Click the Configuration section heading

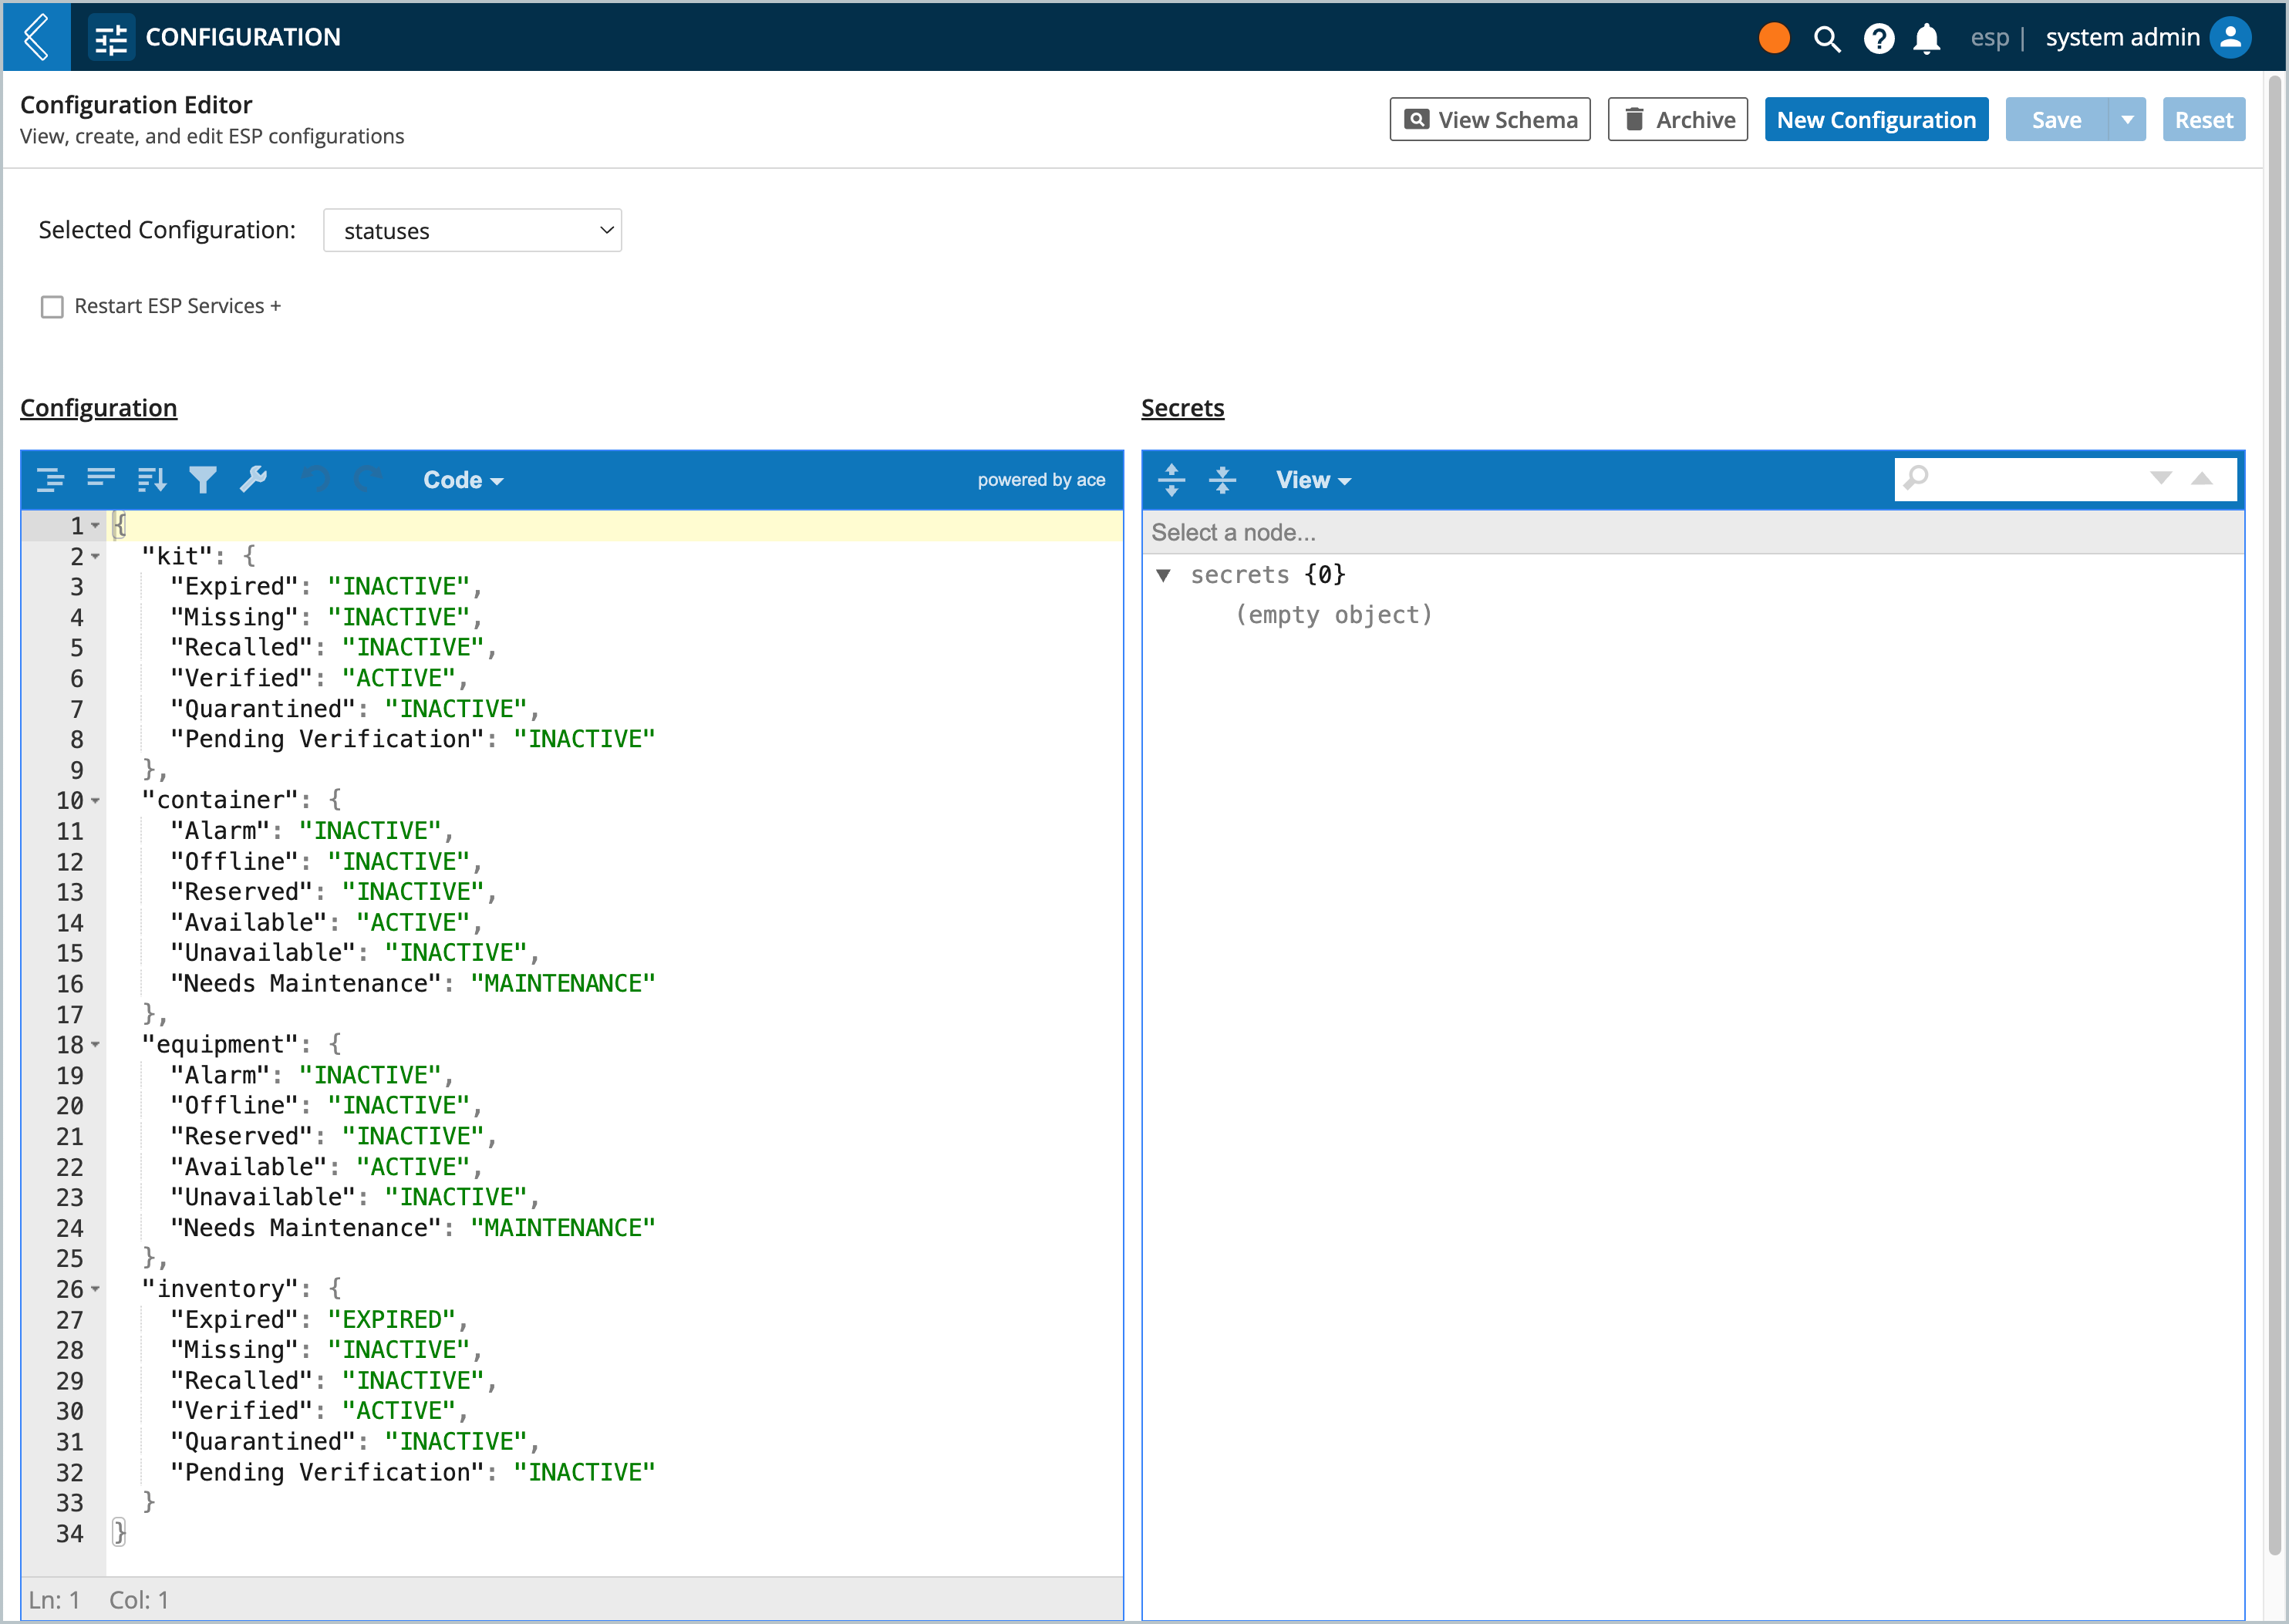click(x=98, y=408)
